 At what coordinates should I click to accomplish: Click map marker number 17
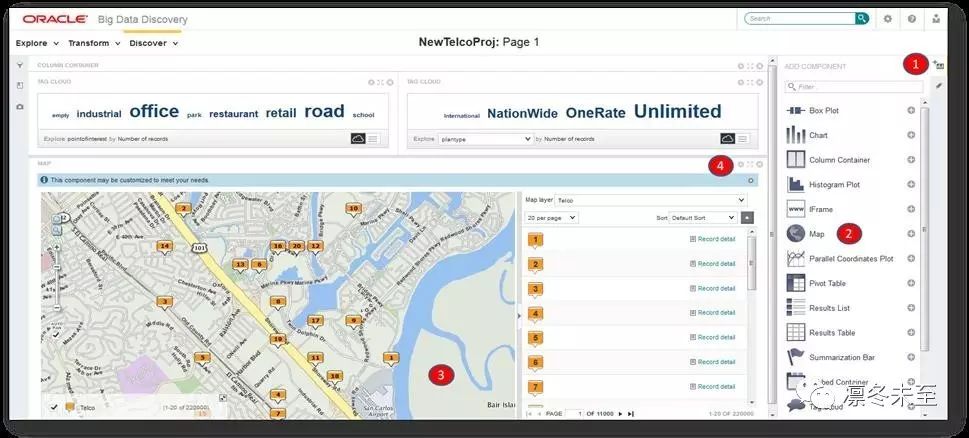tap(315, 321)
